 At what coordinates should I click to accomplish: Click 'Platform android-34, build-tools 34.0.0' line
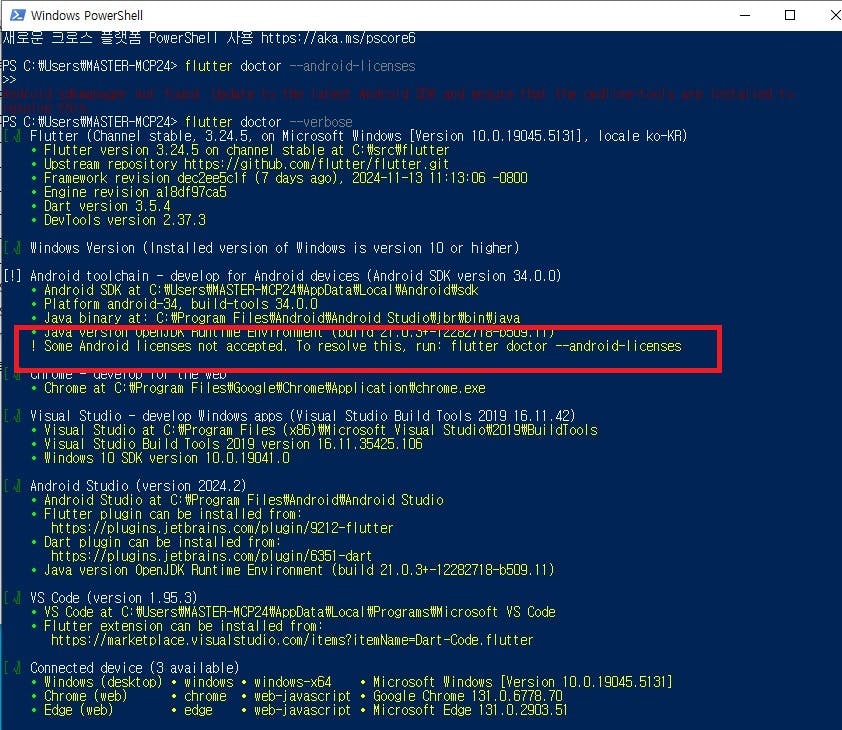tap(180, 304)
